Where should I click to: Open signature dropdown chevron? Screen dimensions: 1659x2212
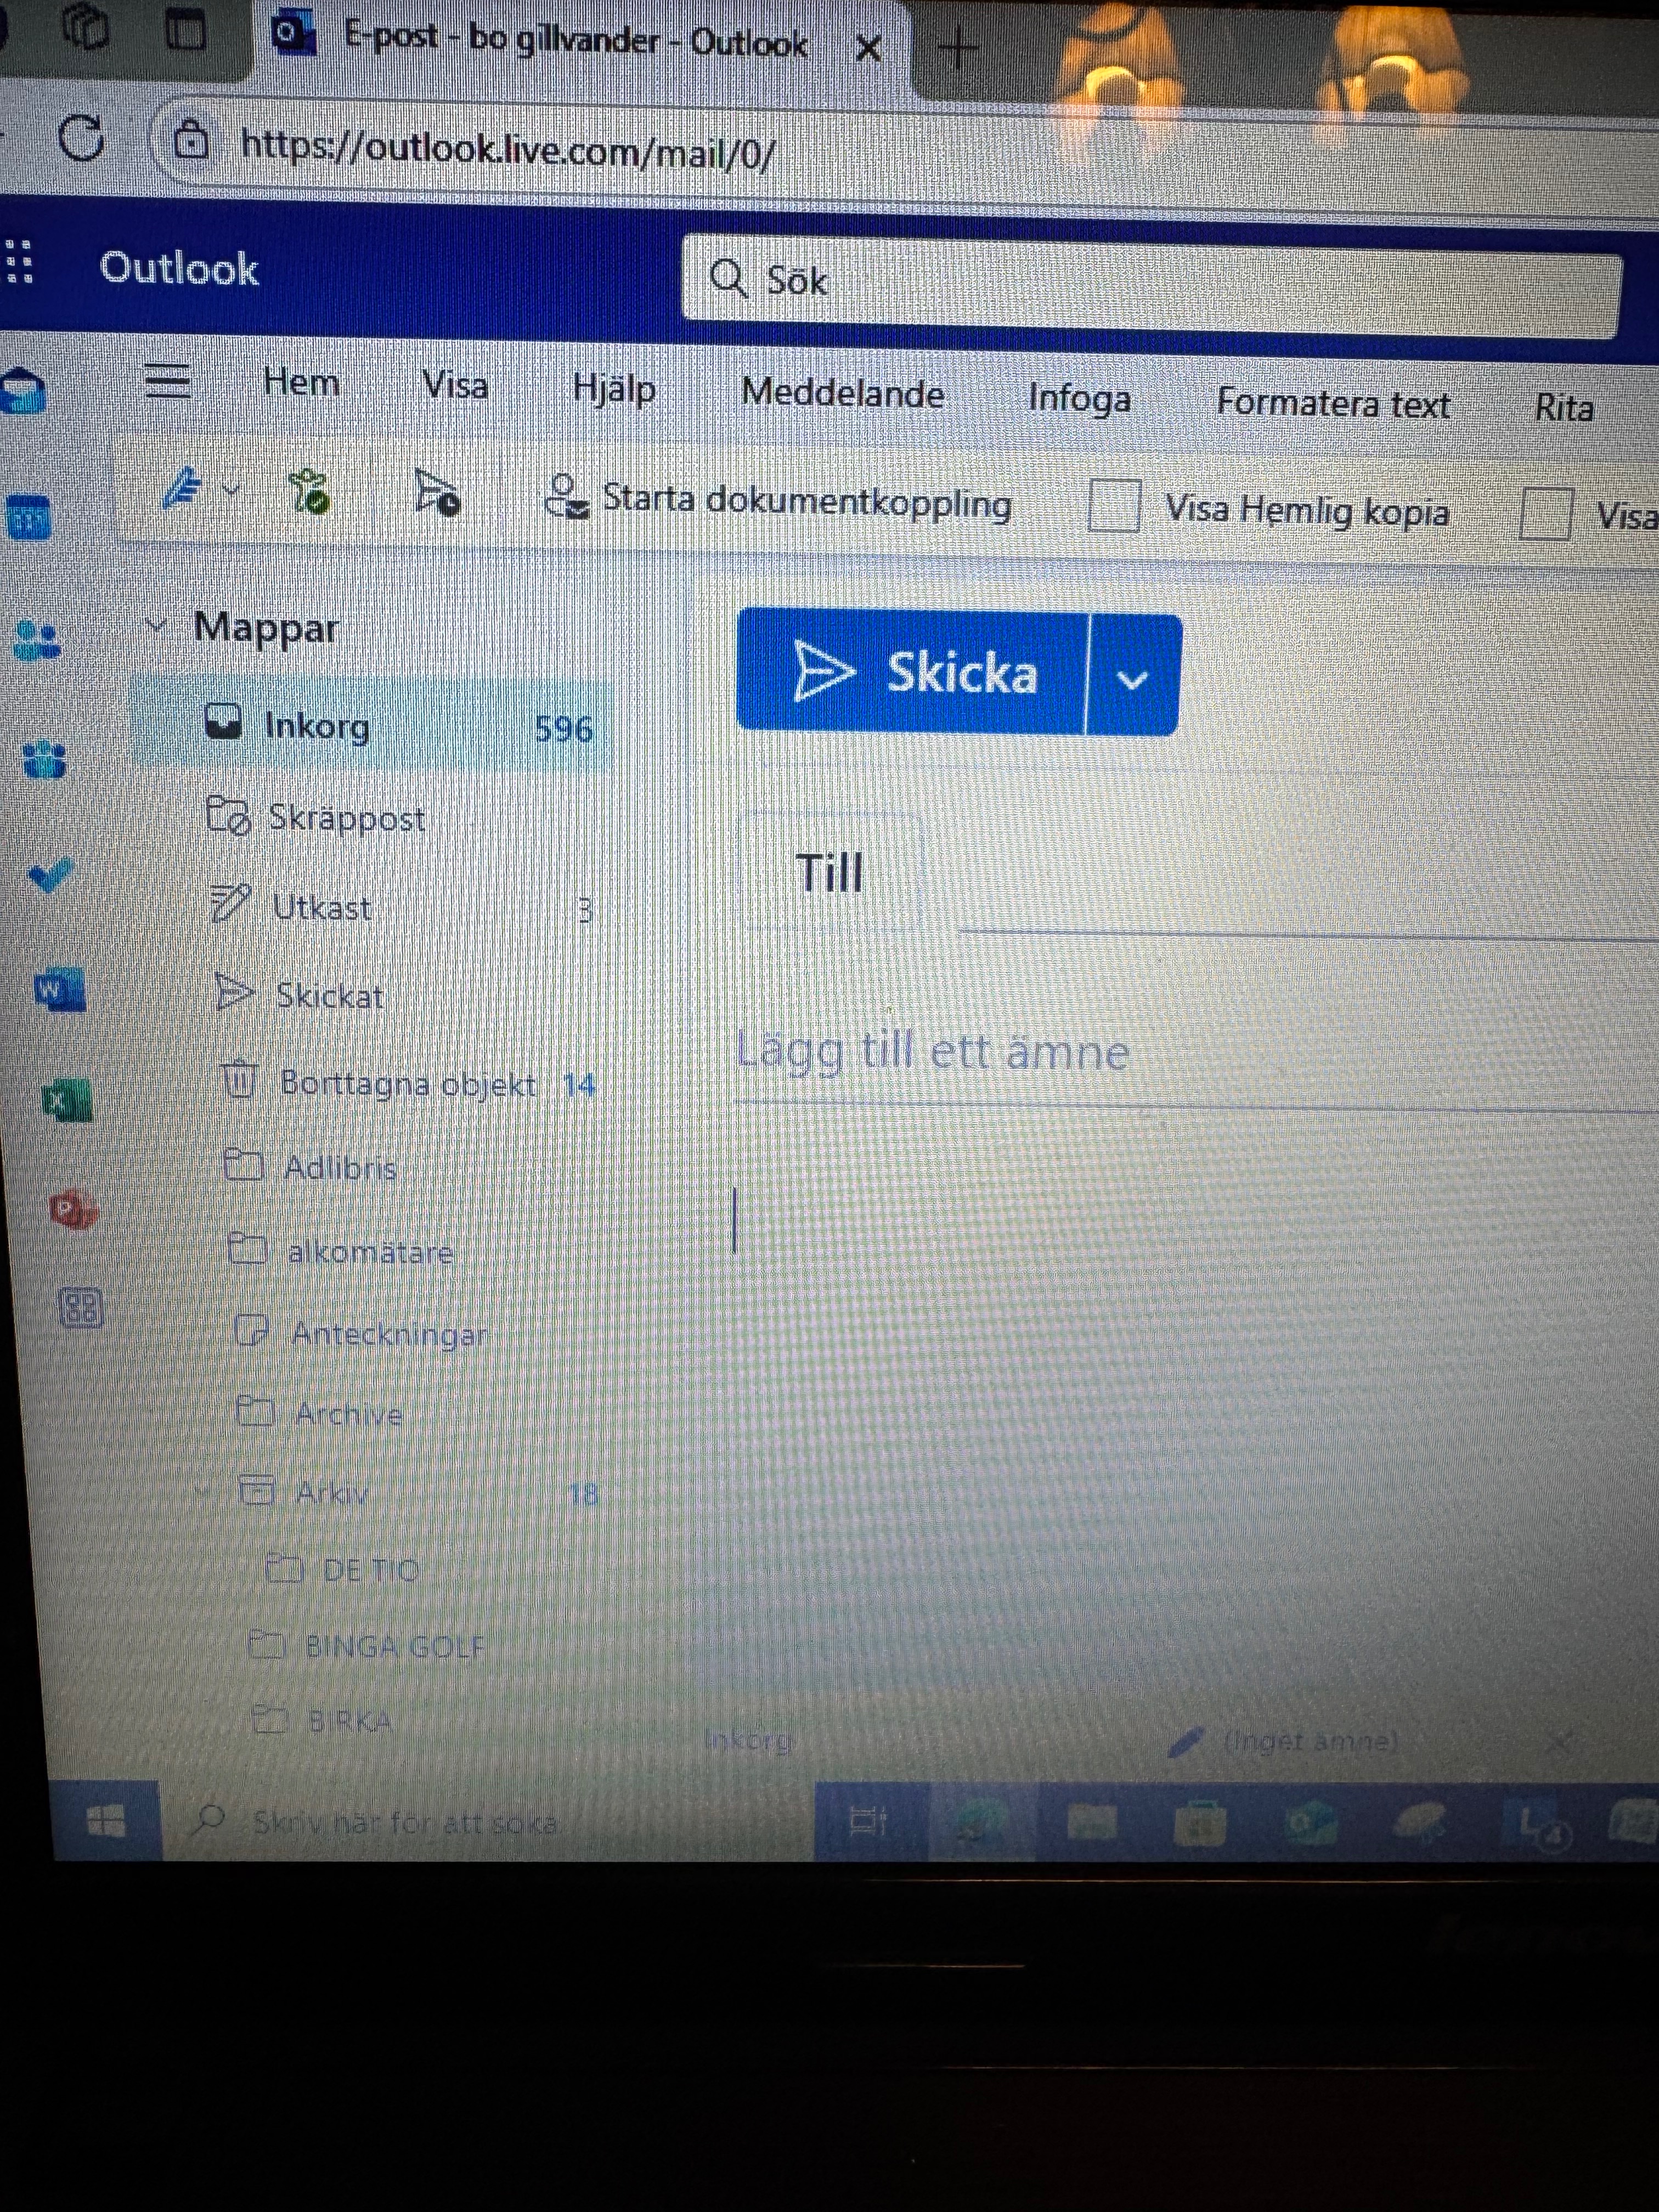(231, 490)
